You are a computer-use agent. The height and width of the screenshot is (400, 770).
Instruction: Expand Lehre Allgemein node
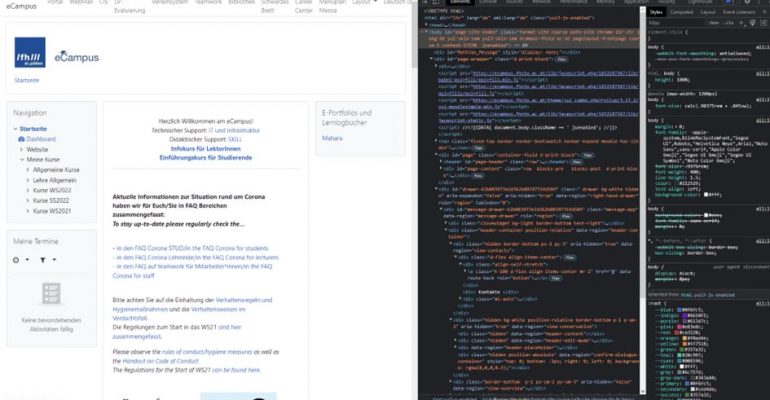28,181
